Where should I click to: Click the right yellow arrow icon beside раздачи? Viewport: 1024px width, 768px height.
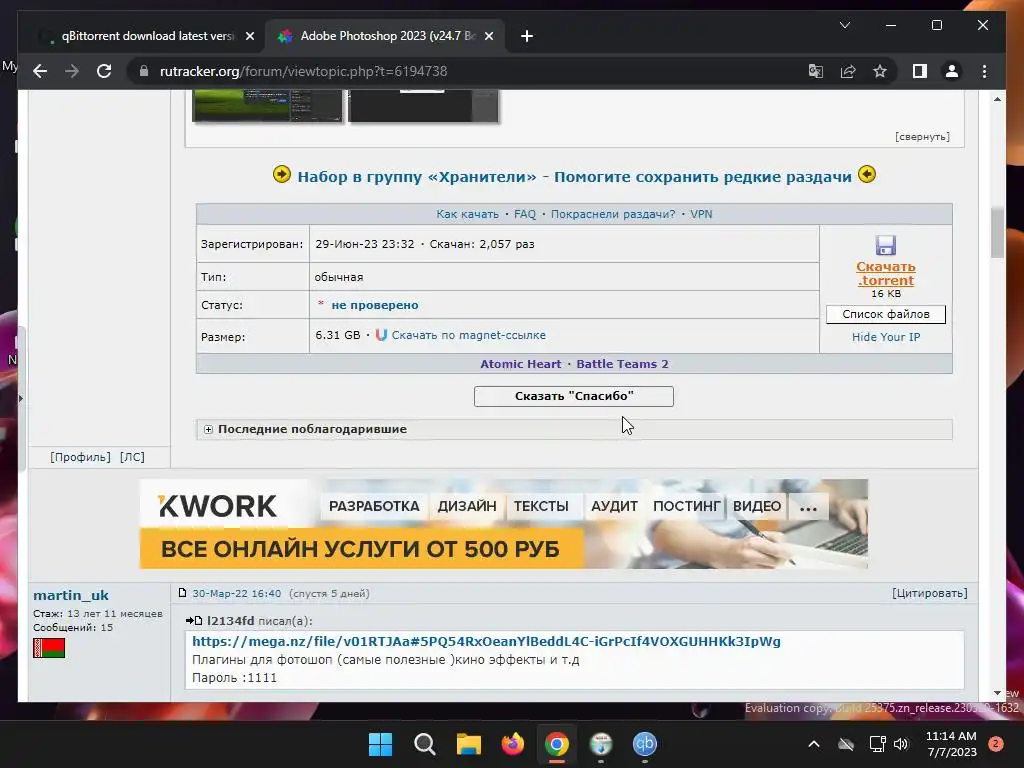pyautogui.click(x=867, y=174)
